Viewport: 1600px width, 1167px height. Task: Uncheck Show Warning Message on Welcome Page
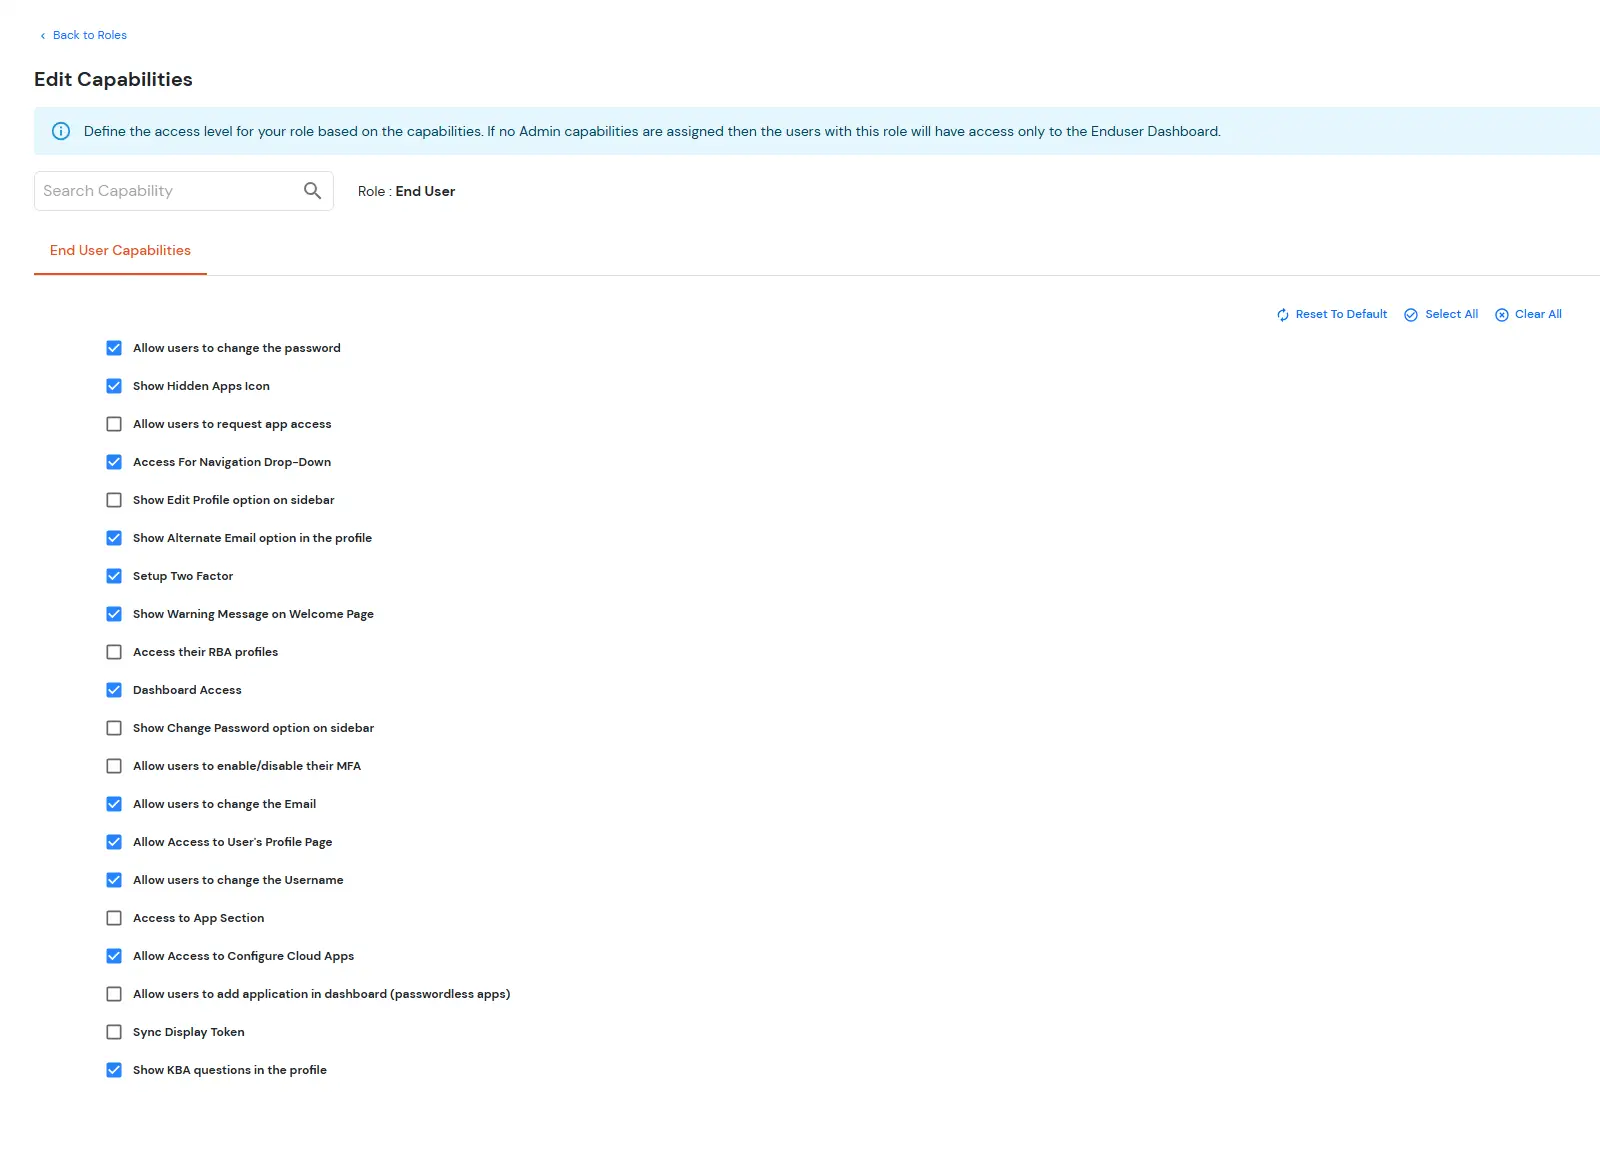tap(114, 614)
